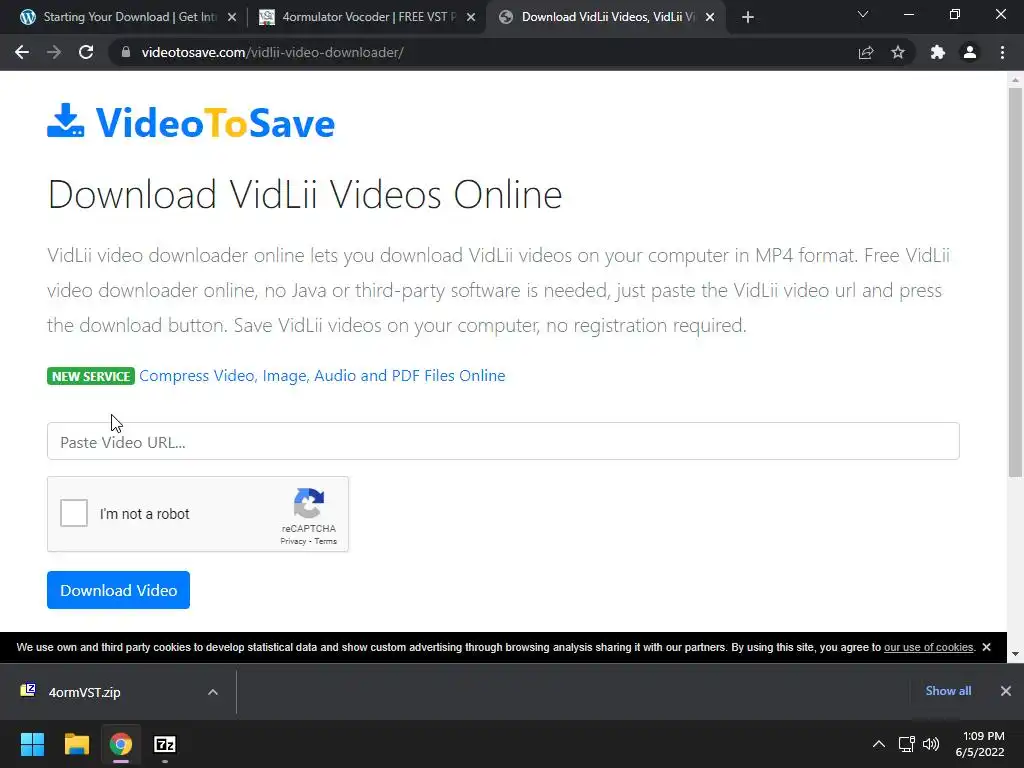1024x768 pixels.
Task: Click the network tray icon
Action: point(906,744)
